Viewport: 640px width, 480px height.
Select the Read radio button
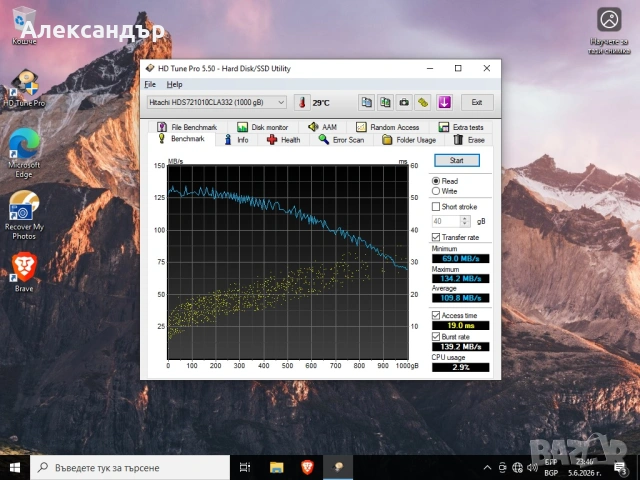(436, 181)
